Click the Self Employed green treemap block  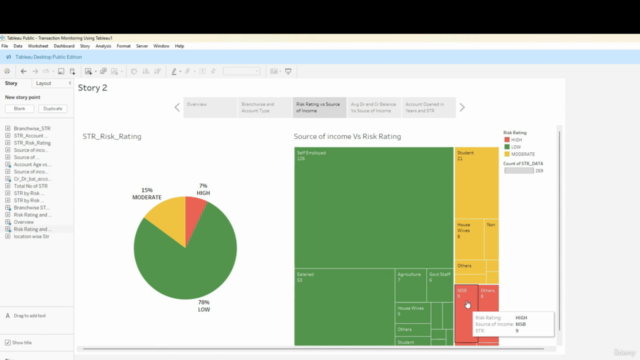373,207
